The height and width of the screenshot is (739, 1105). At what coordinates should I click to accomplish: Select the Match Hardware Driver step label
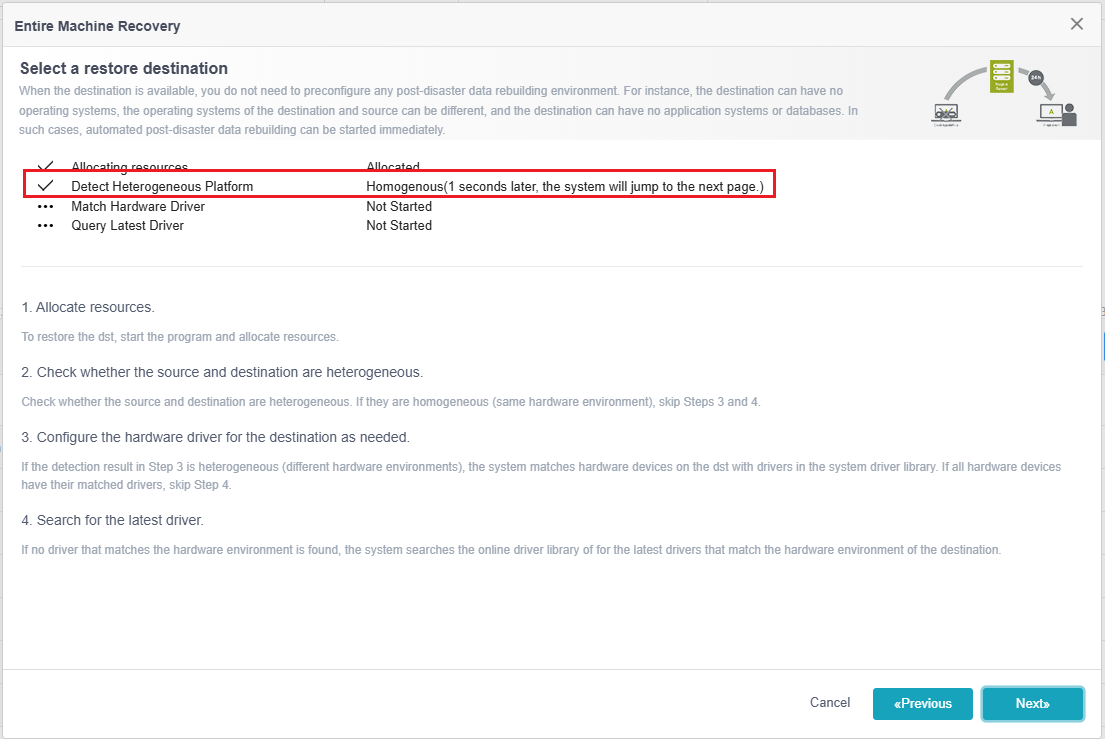click(x=138, y=206)
